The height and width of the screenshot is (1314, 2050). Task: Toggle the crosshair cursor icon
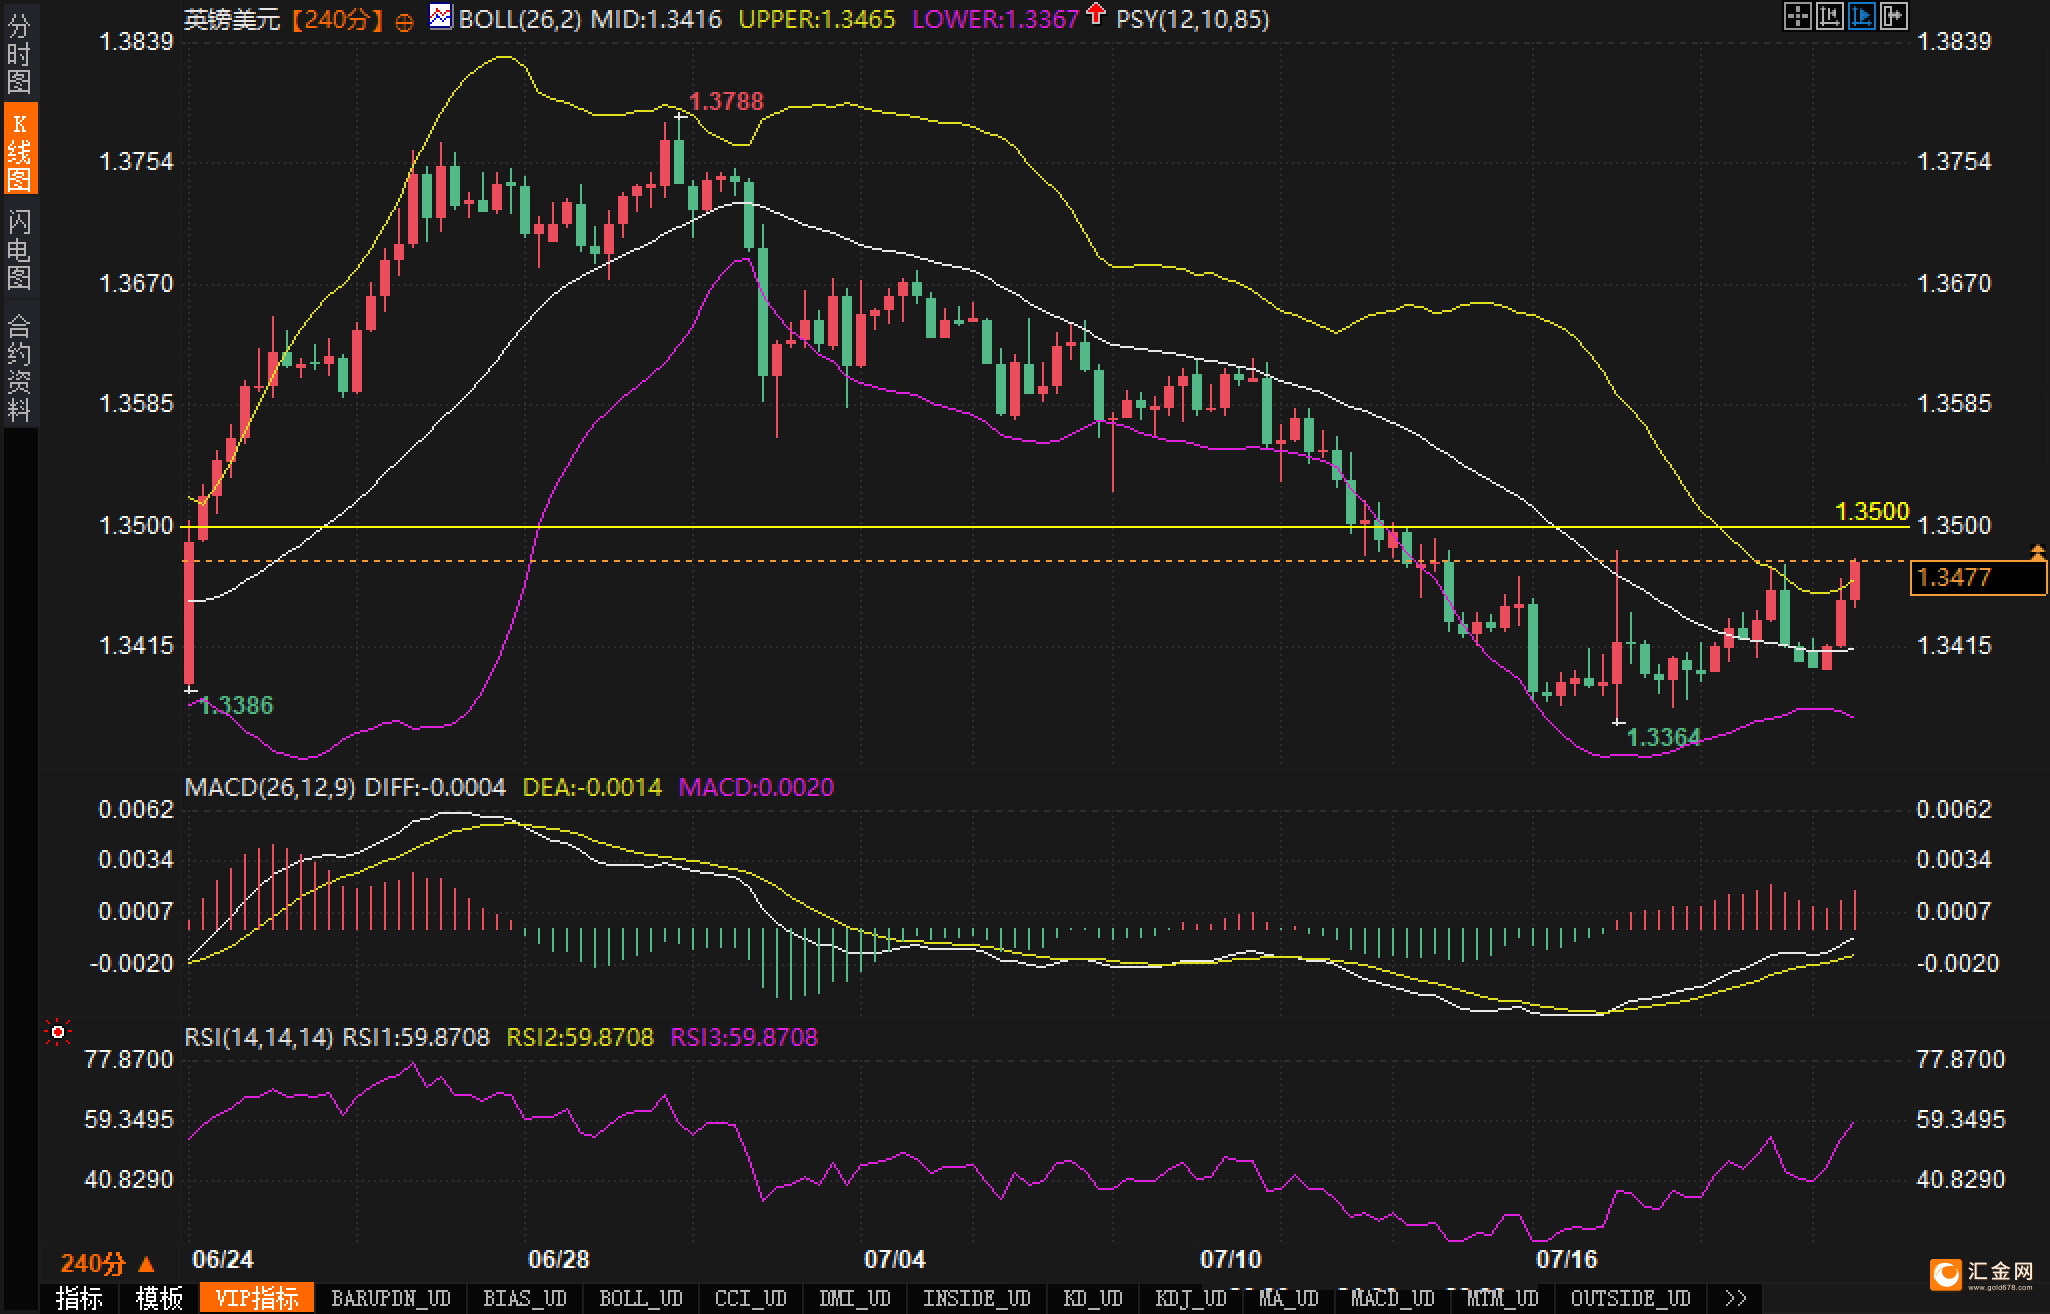pos(1798,16)
